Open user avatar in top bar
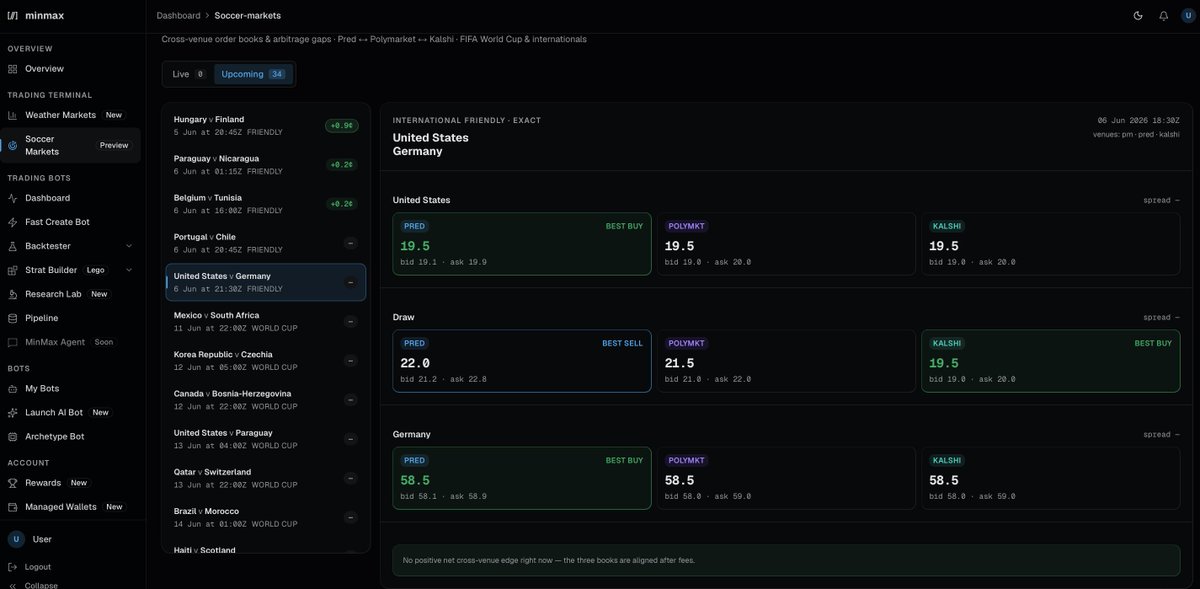 [1186, 16]
